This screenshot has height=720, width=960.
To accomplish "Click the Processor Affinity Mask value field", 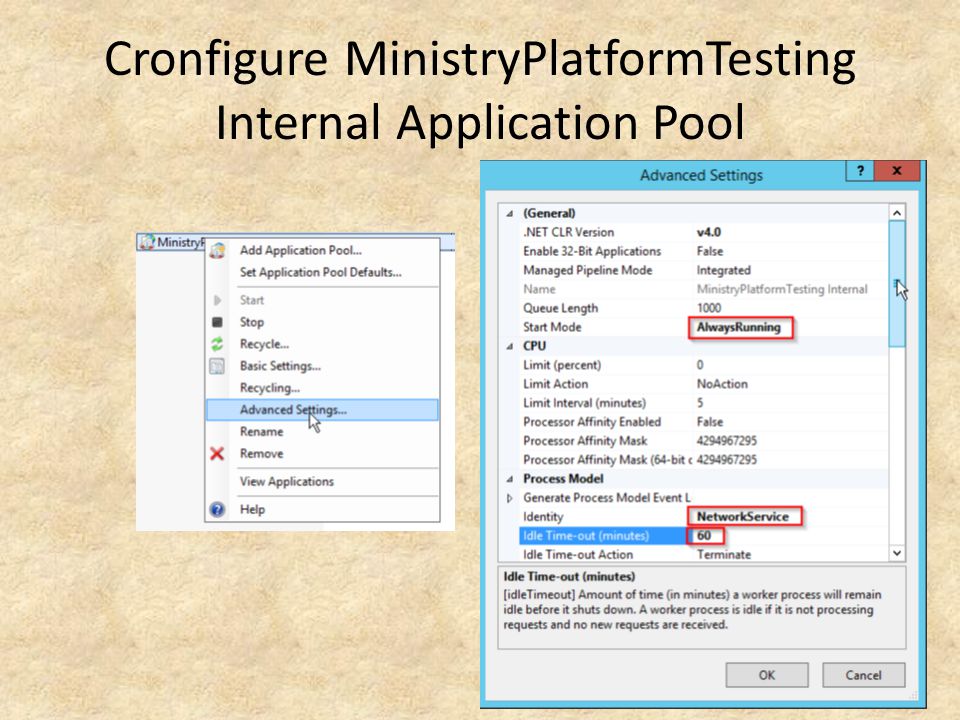I will [x=727, y=441].
